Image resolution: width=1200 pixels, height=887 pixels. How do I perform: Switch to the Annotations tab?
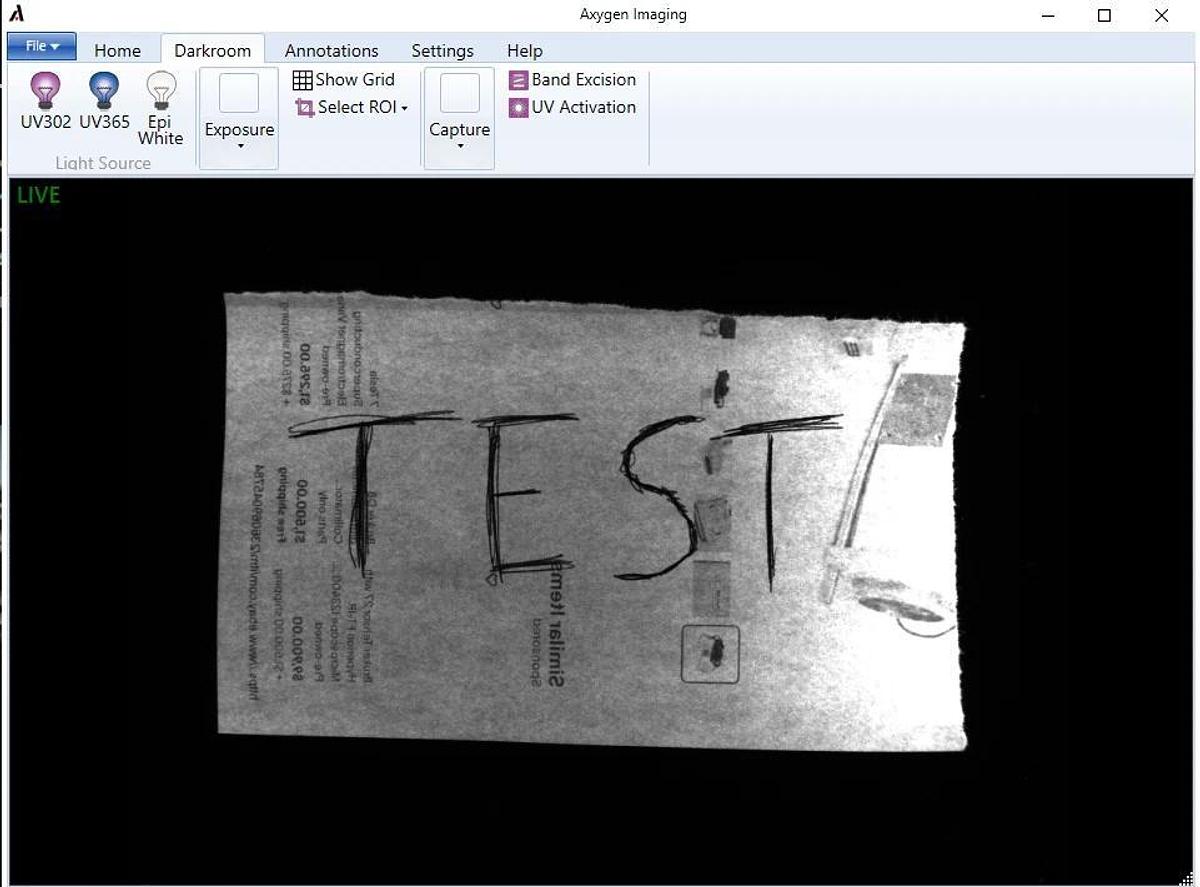pyautogui.click(x=331, y=50)
